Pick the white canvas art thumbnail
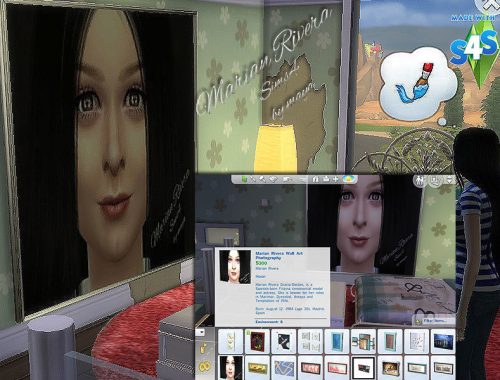 coord(416,341)
